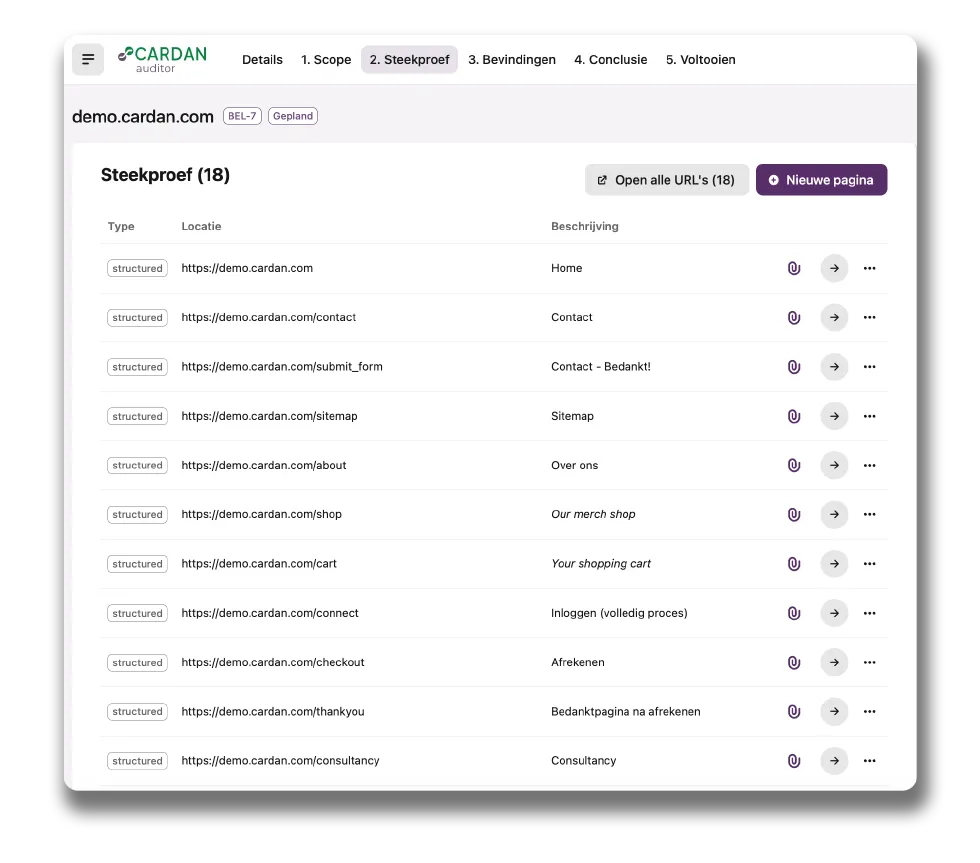The width and height of the screenshot is (980, 863).
Task: Open the three-dots menu for submit_form row
Action: [x=869, y=367]
